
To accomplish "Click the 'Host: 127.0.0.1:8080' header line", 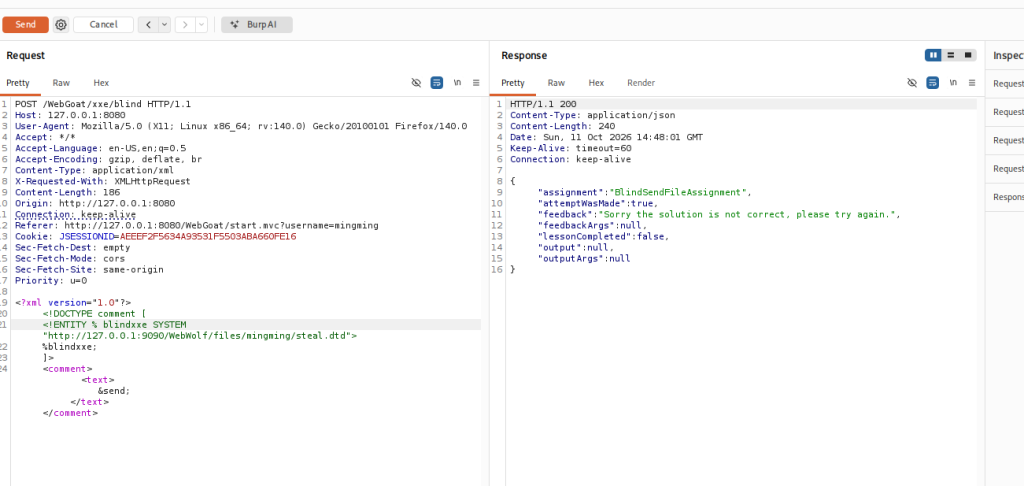I will (70, 115).
